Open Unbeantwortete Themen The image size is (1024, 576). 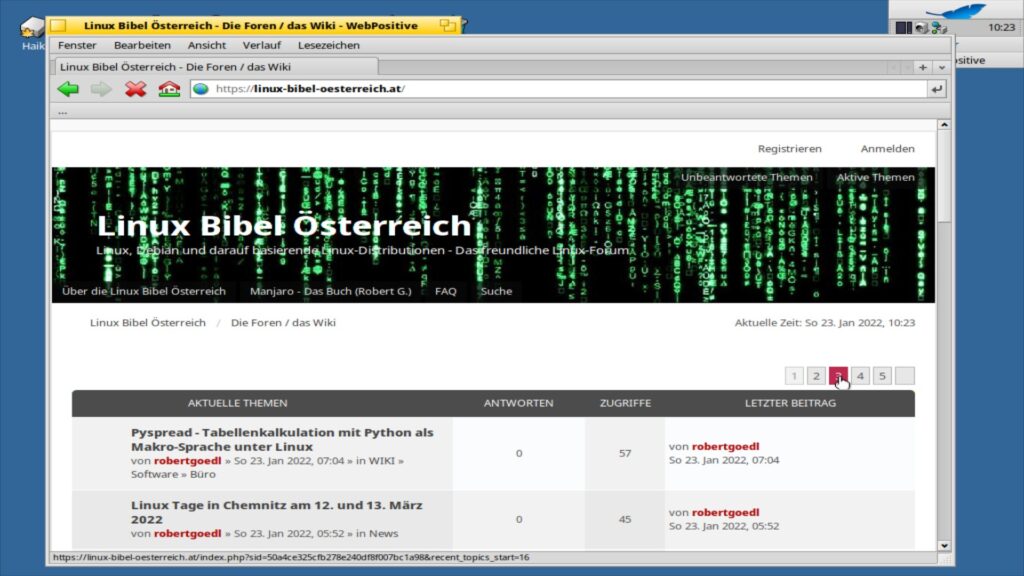[746, 177]
